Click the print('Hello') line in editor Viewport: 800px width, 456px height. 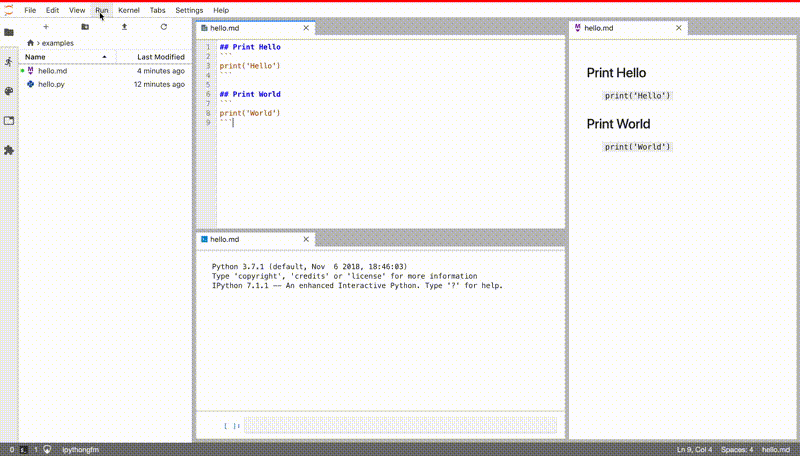[x=250, y=66]
